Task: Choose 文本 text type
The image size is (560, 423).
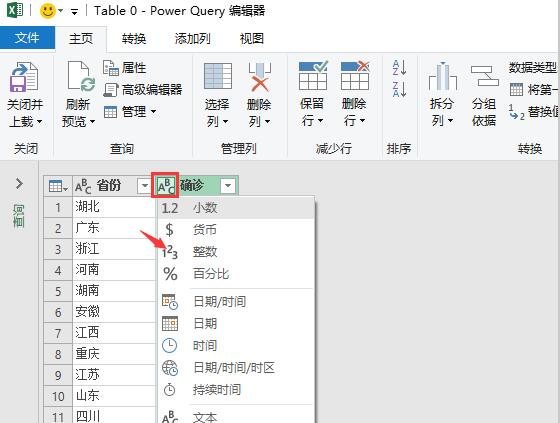Action: [236, 417]
